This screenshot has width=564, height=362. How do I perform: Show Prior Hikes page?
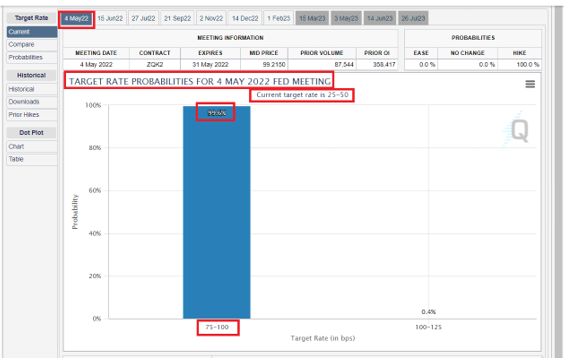[32, 115]
